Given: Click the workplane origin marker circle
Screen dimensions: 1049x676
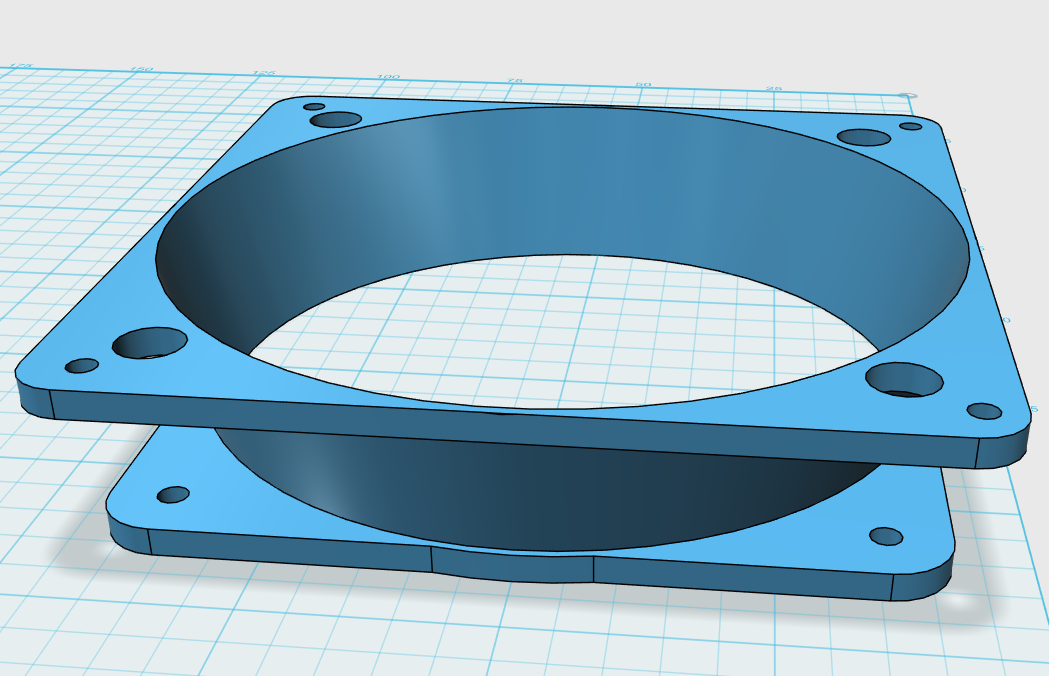Looking at the screenshot, I should (907, 96).
